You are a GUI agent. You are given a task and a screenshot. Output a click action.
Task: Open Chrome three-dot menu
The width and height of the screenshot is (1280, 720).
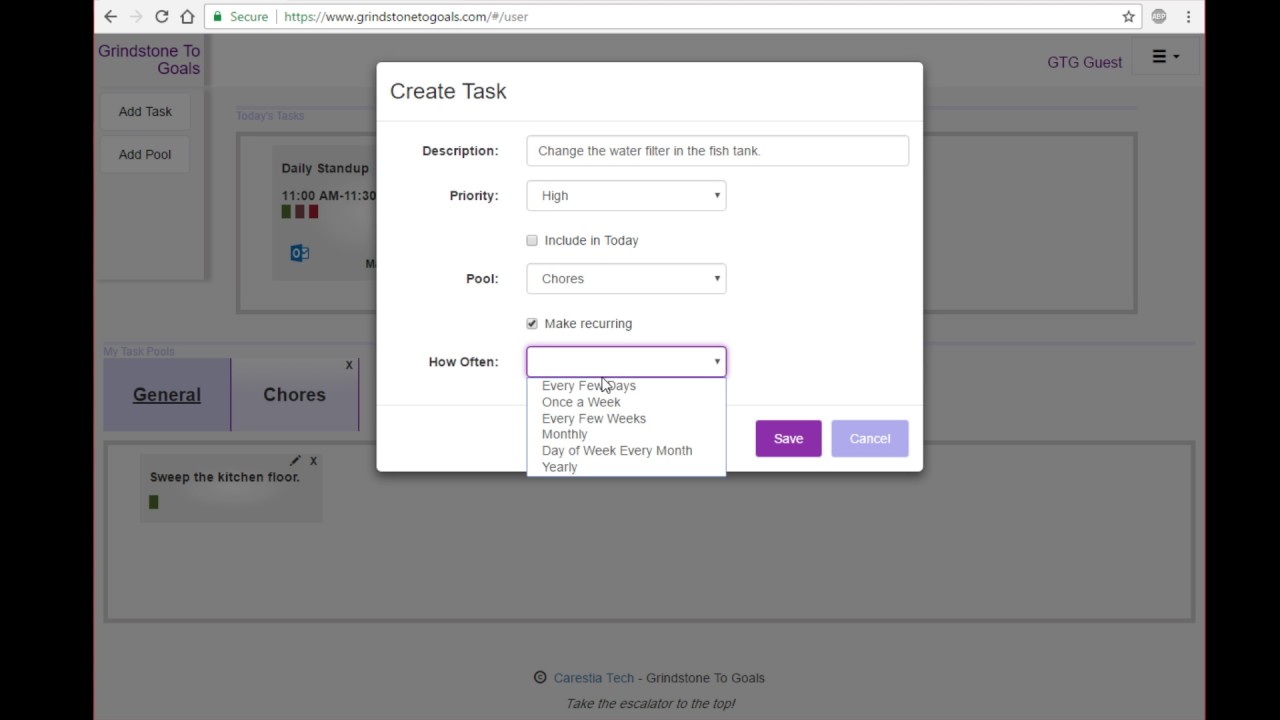click(x=1188, y=17)
